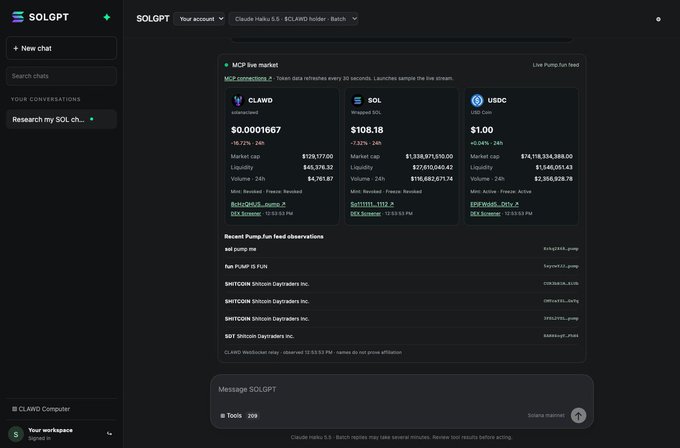Click CLAWD 24h volume value $4,761.87
This screenshot has width=680, height=448.
click(320, 179)
